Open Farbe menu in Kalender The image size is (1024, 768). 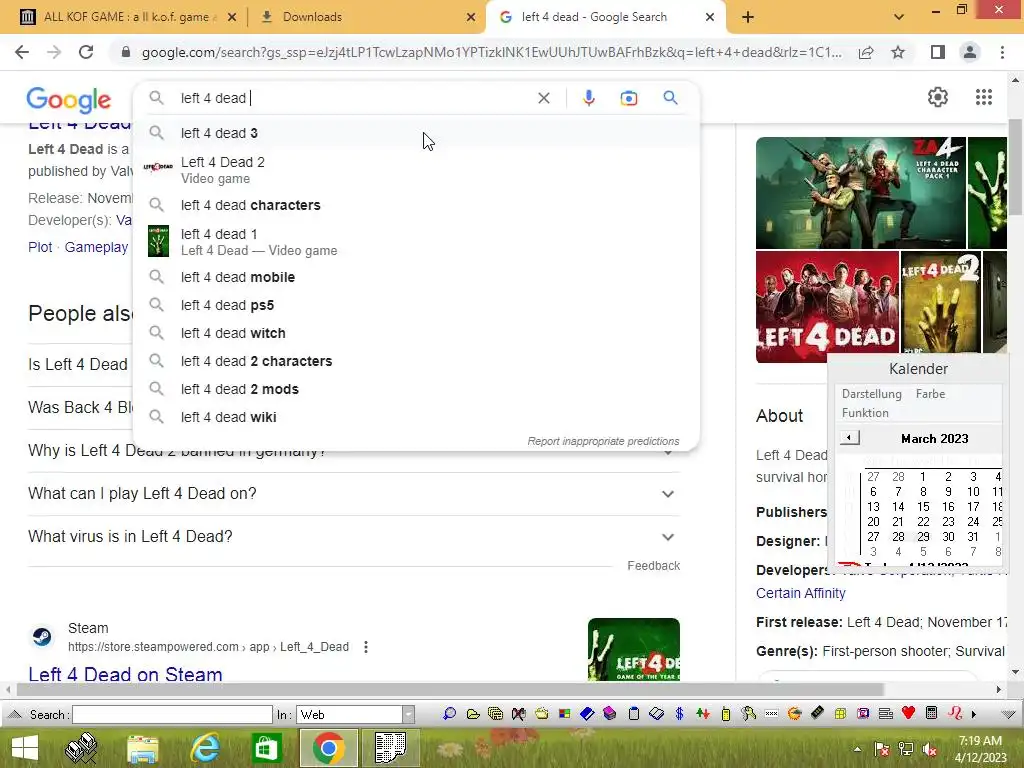click(930, 394)
